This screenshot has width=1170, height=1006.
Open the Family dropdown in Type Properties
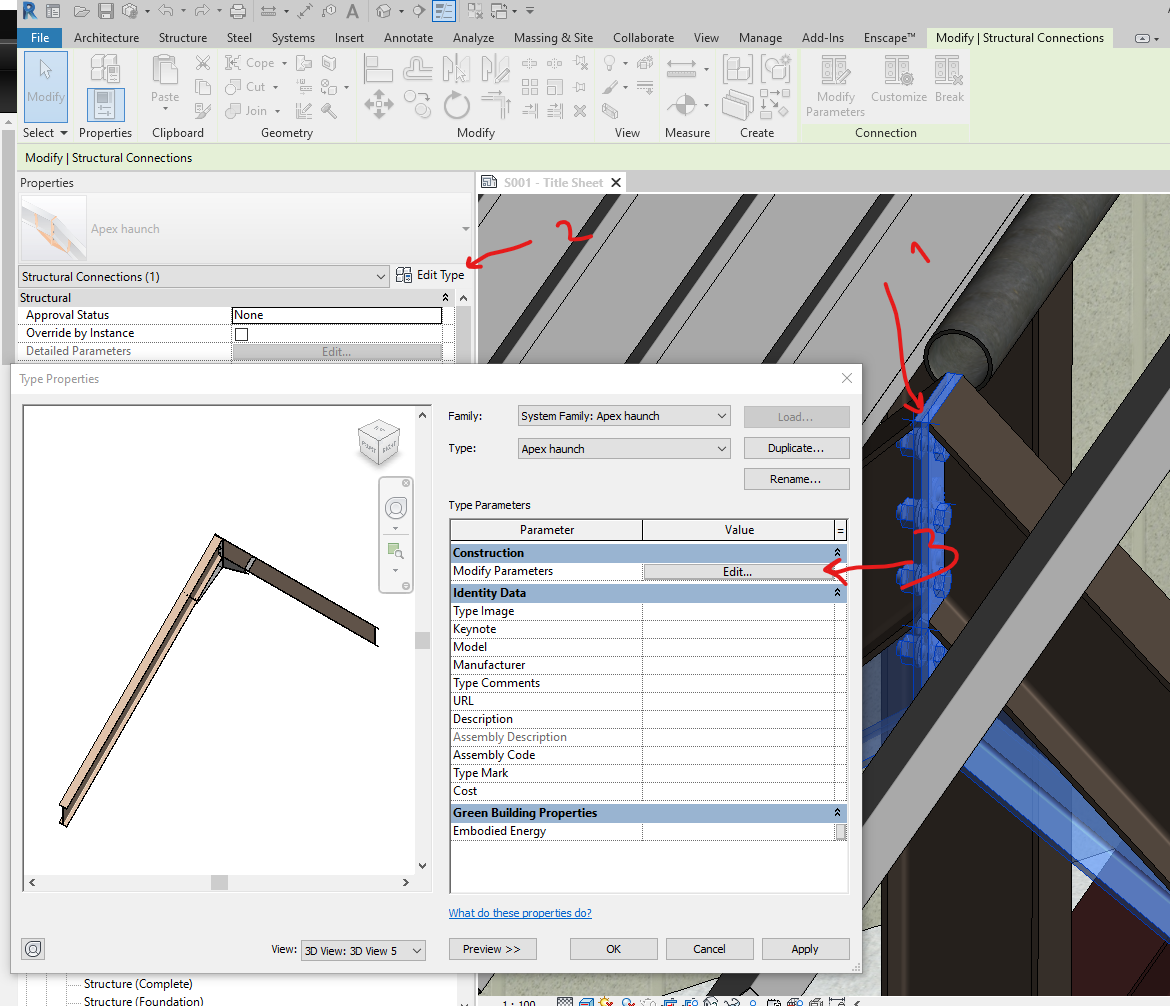pyautogui.click(x=622, y=415)
